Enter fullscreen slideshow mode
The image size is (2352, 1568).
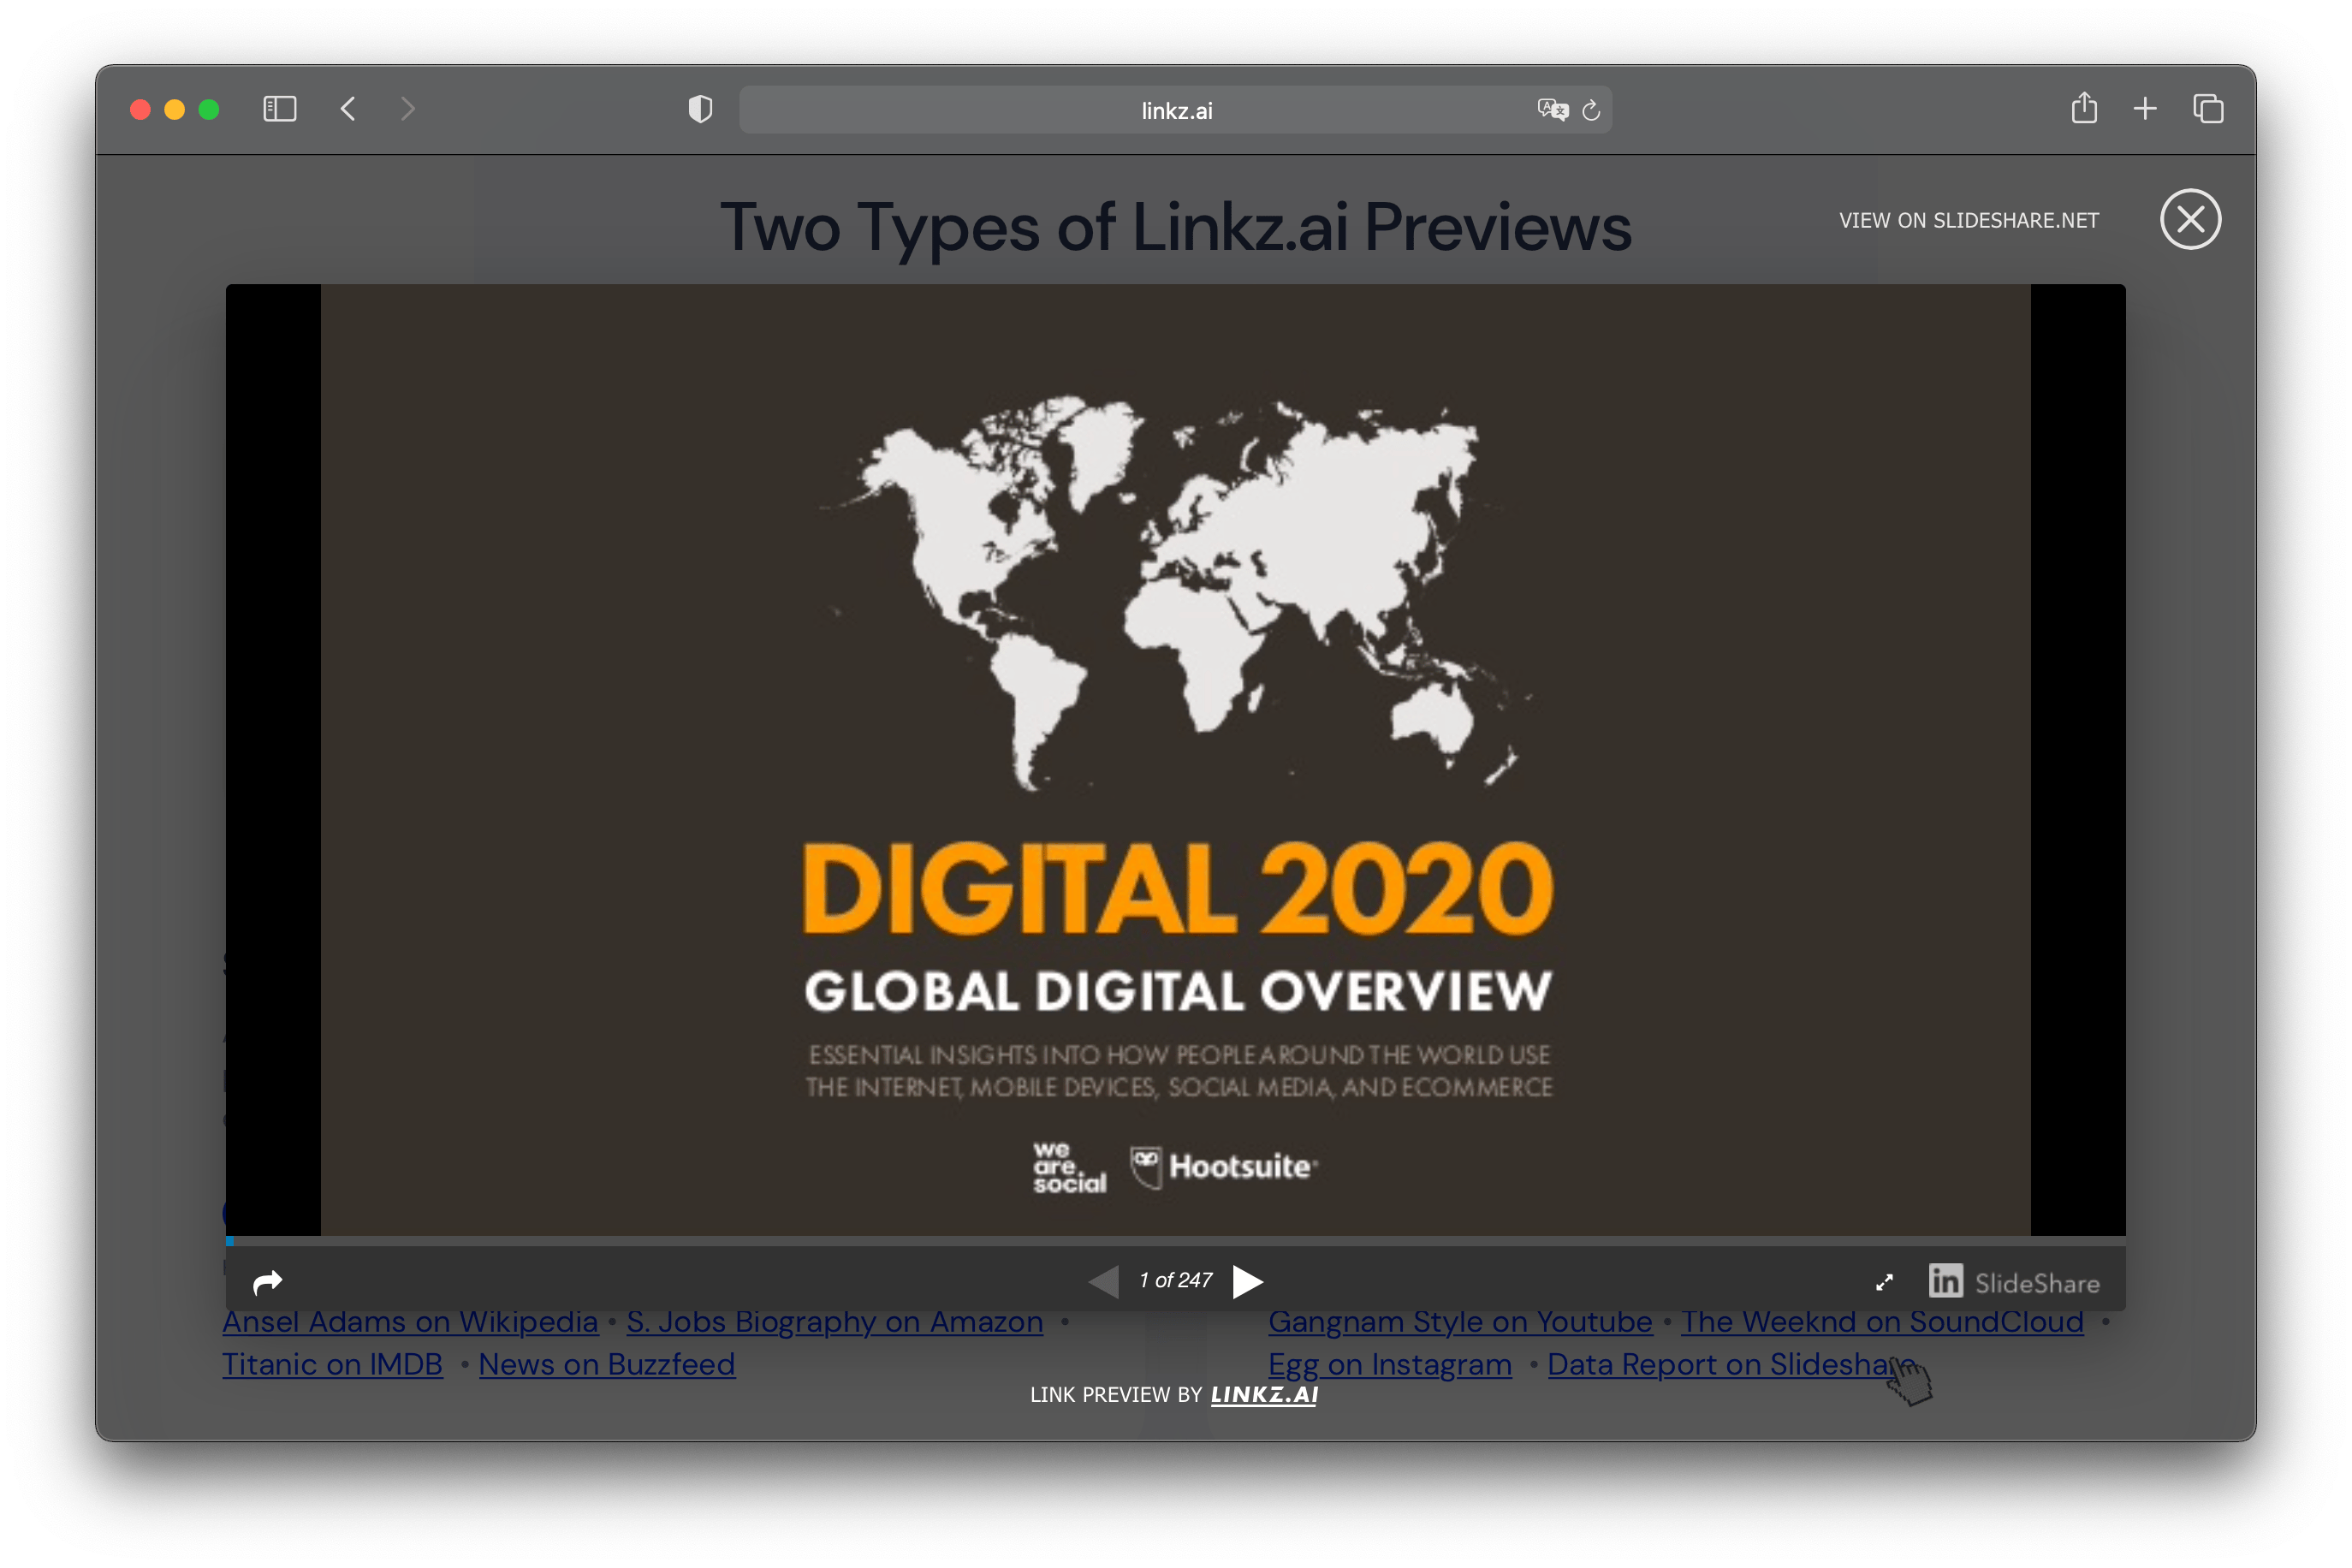tap(1884, 1282)
